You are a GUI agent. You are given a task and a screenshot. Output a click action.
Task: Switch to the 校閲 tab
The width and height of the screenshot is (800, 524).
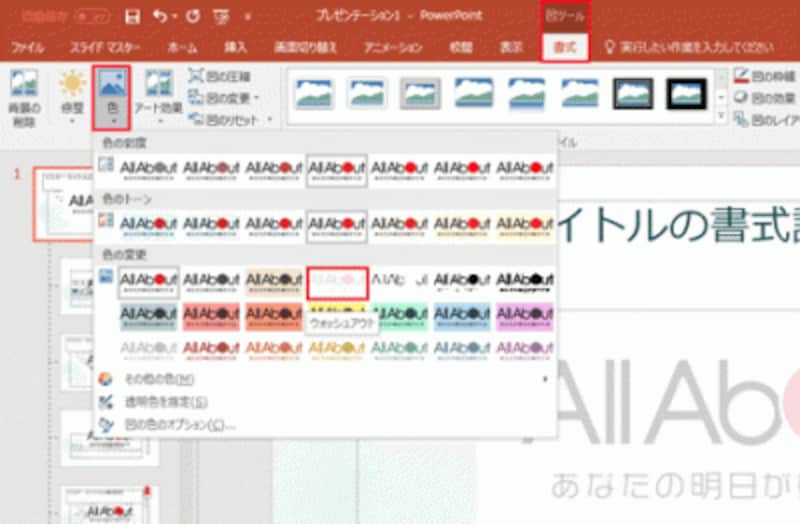coord(461,48)
